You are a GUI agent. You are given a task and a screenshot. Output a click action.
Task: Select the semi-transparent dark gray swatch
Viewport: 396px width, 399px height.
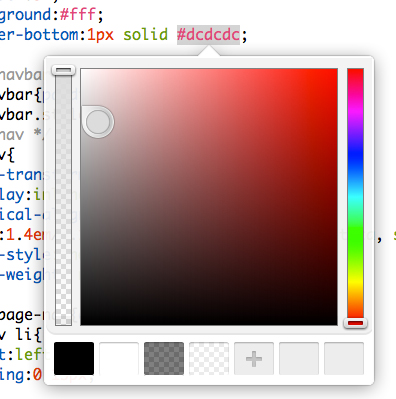164,358
